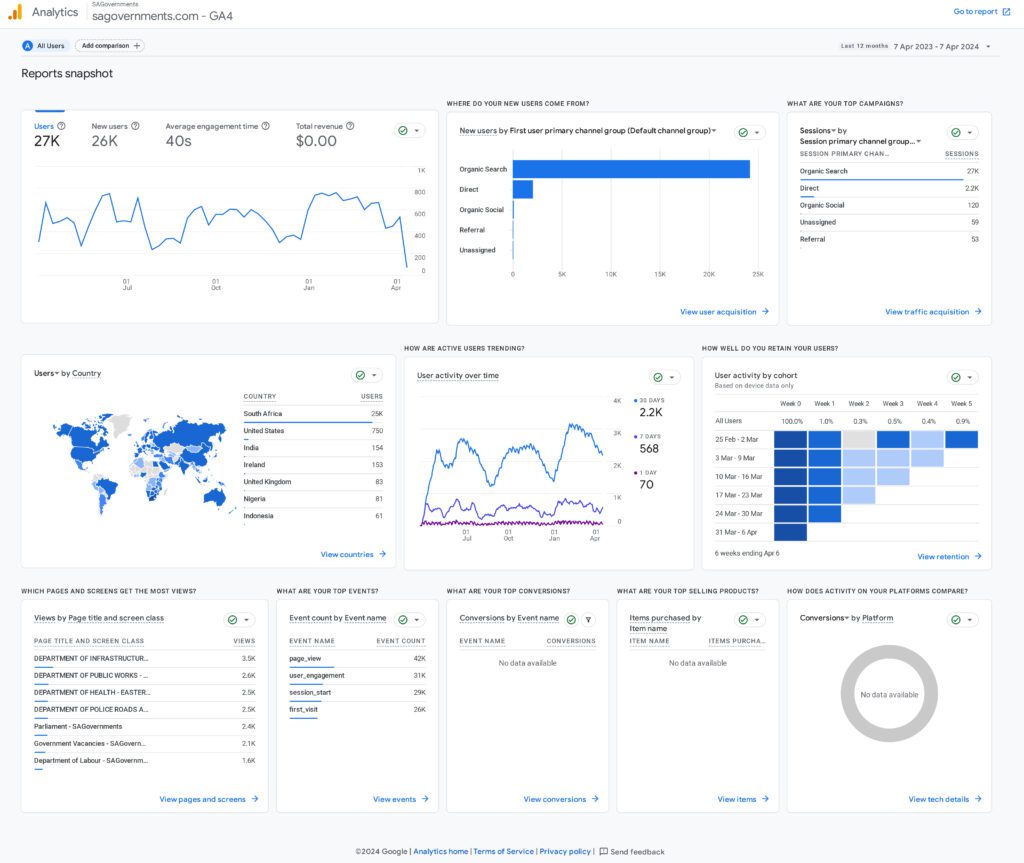
Task: Click the open-in-new icon beside Go to report
Action: 1009,11
